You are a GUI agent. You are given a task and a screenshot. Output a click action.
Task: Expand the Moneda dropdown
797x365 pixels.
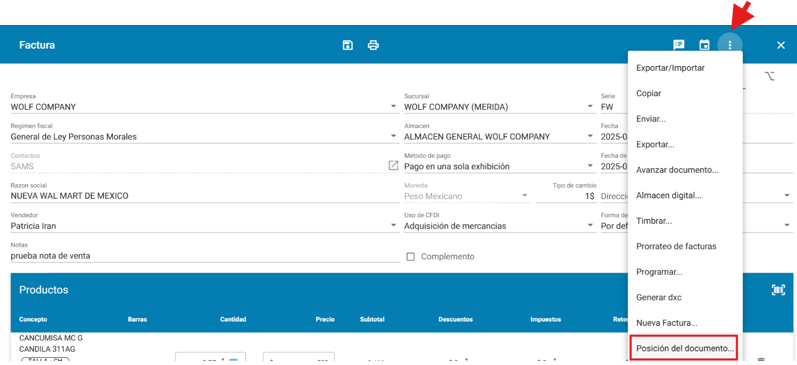click(525, 196)
